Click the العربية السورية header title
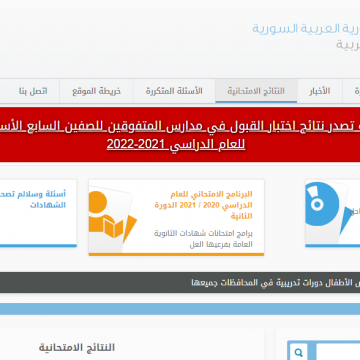Screen dimensions: 360x360 [x=306, y=29]
